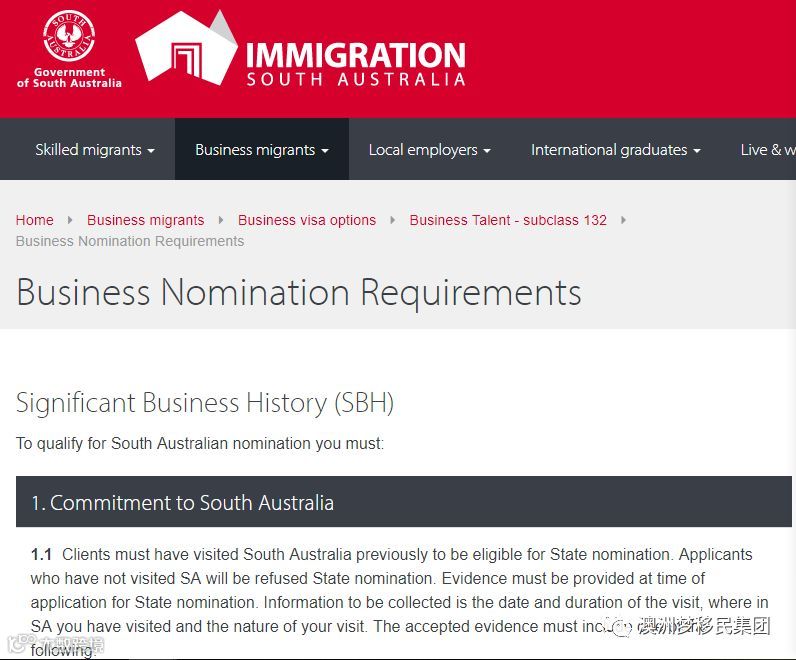Screen dimensions: 796x660
Task: Go to Home breadcrumb link
Action: [35, 220]
